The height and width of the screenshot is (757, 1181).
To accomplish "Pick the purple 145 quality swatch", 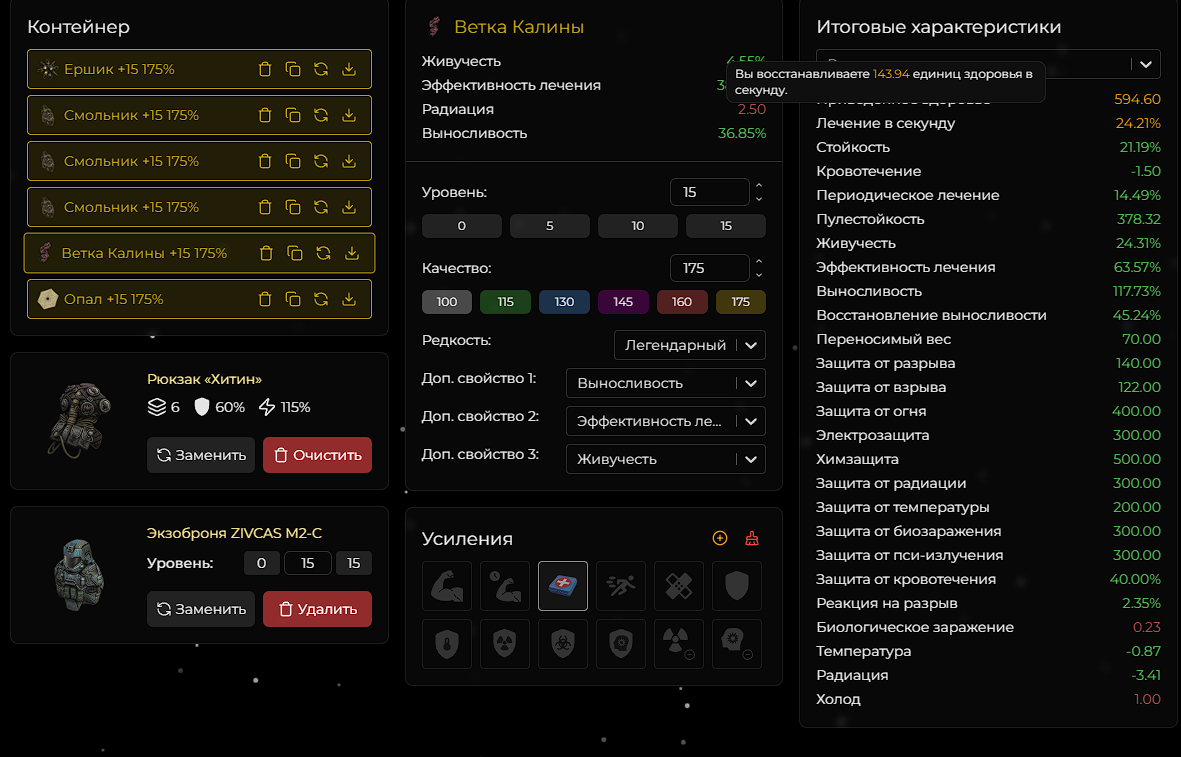I will (623, 302).
